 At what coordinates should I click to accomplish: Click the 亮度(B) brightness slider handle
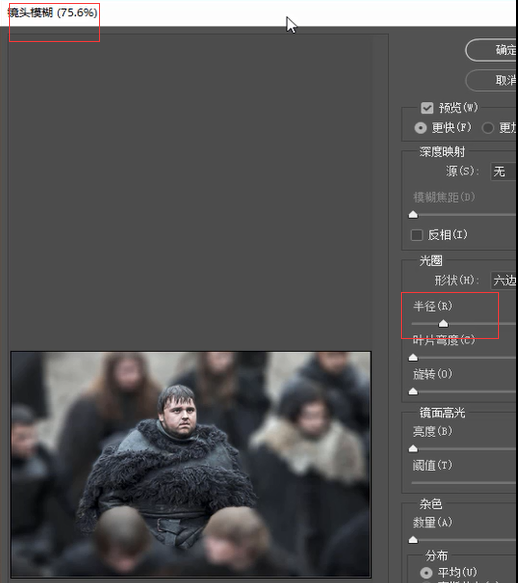click(413, 449)
